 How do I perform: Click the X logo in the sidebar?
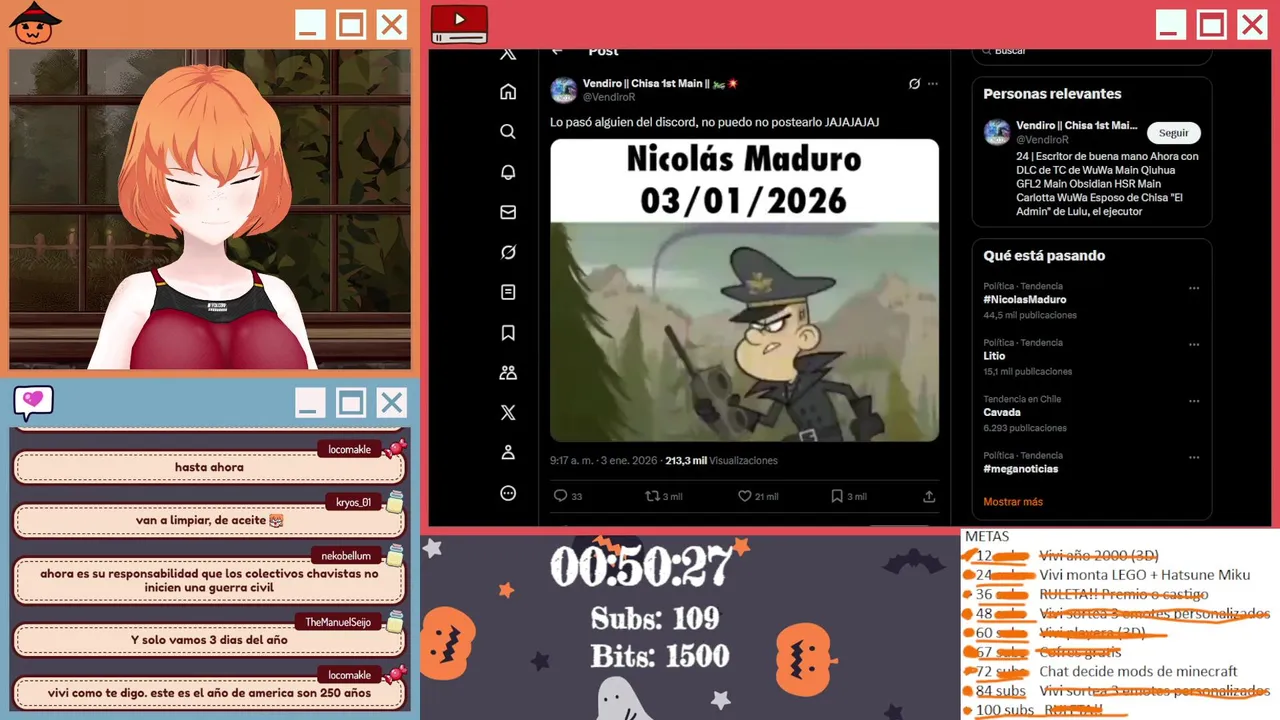508,53
